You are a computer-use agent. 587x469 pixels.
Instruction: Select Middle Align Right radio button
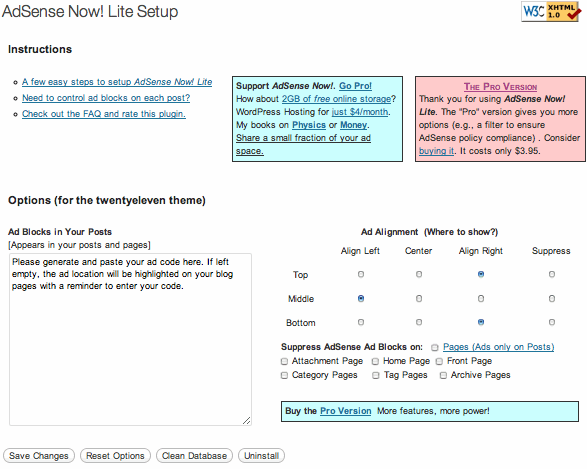[481, 298]
